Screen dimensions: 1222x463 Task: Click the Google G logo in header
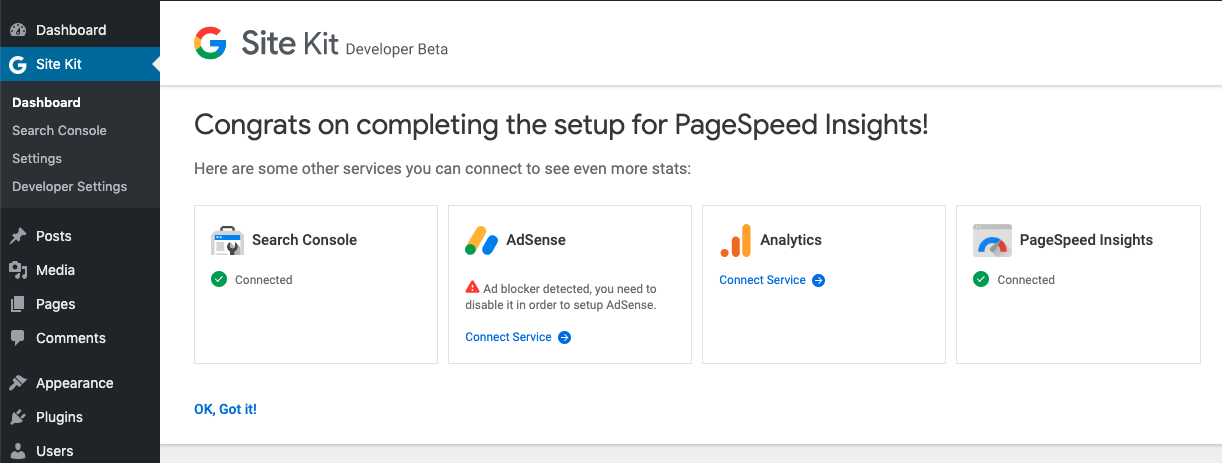pos(211,43)
